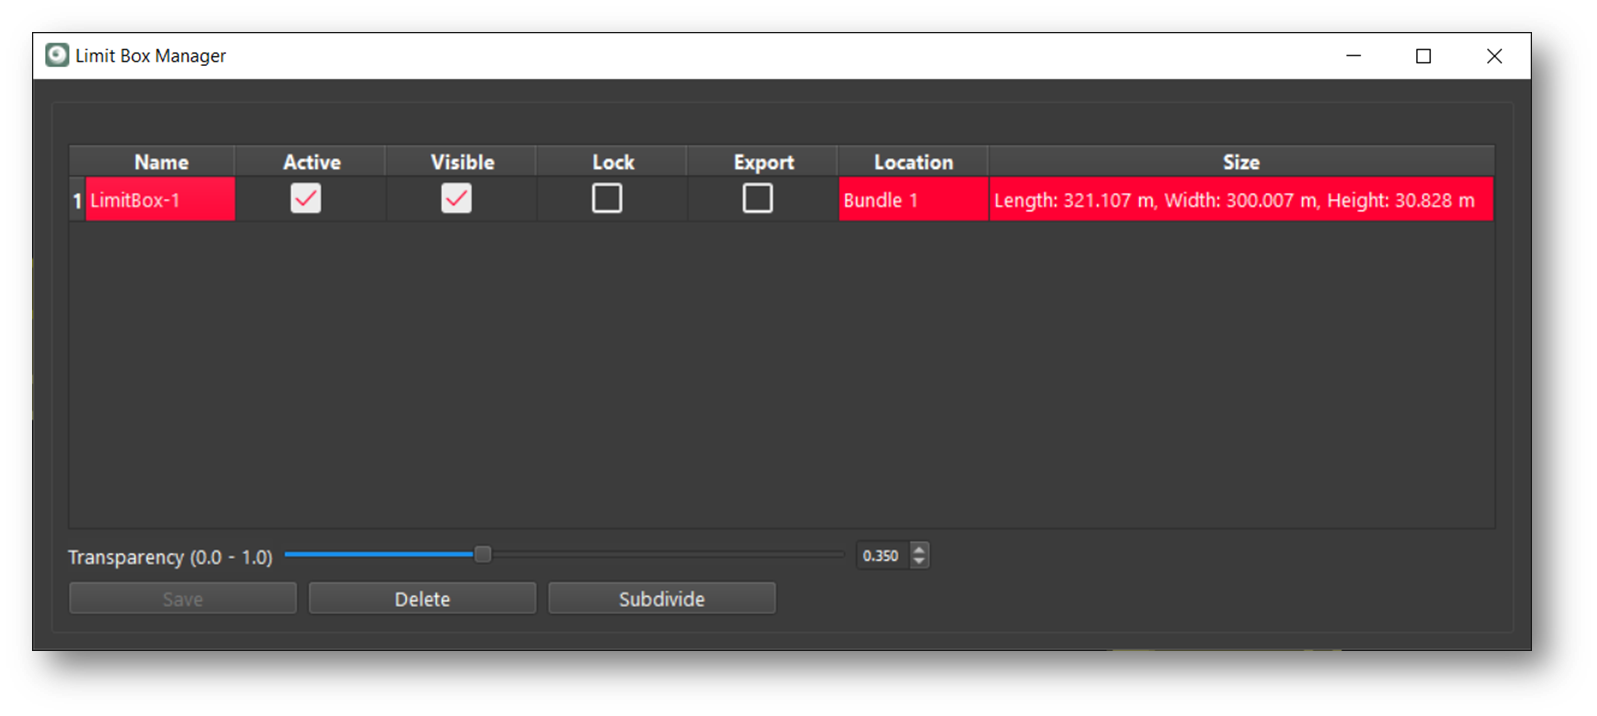Minimize the Limit Box Manager window
The height and width of the screenshot is (716, 1597).
tap(1353, 56)
